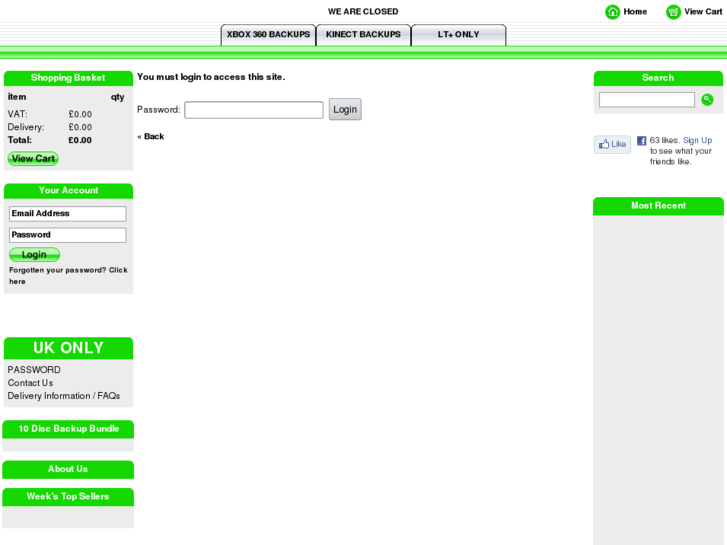This screenshot has height=545, width=727.
Task: Click the About Us header
Action: point(68,469)
